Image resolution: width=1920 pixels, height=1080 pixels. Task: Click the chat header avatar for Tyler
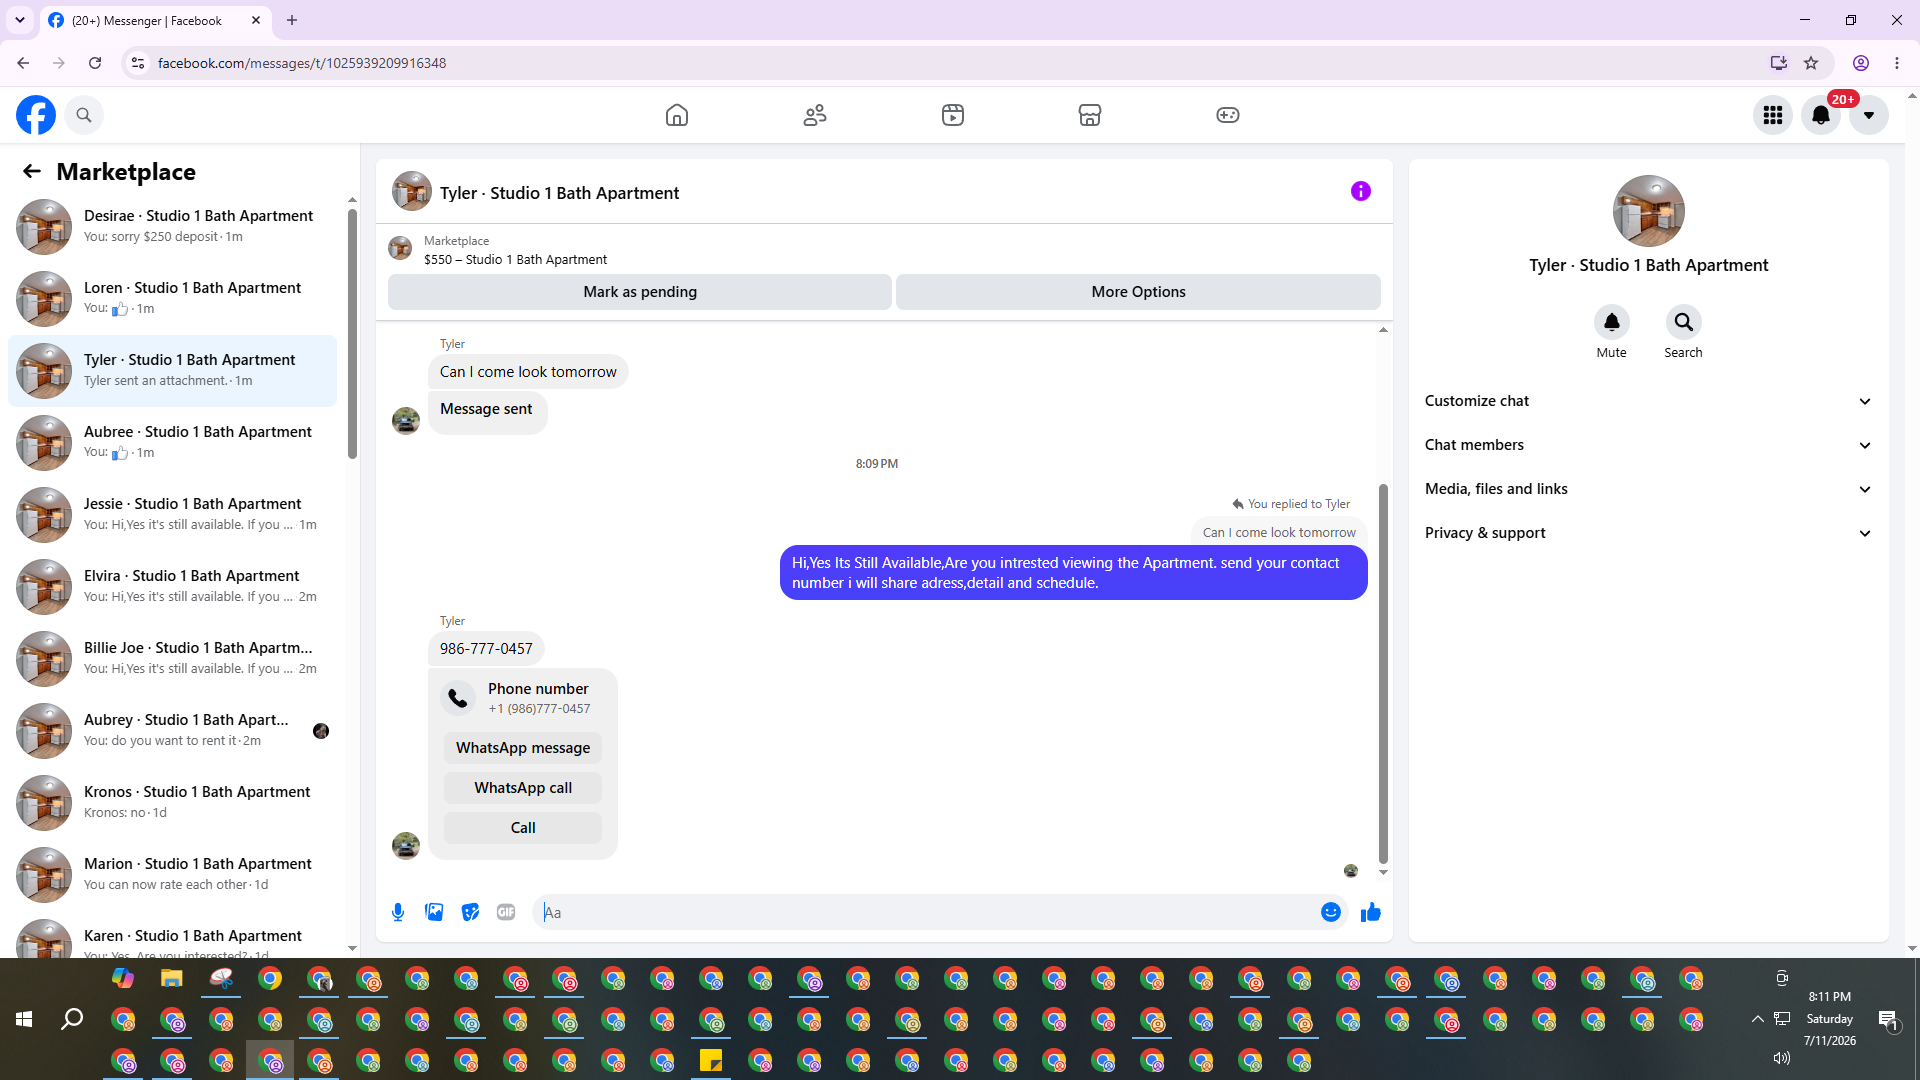[x=412, y=191]
